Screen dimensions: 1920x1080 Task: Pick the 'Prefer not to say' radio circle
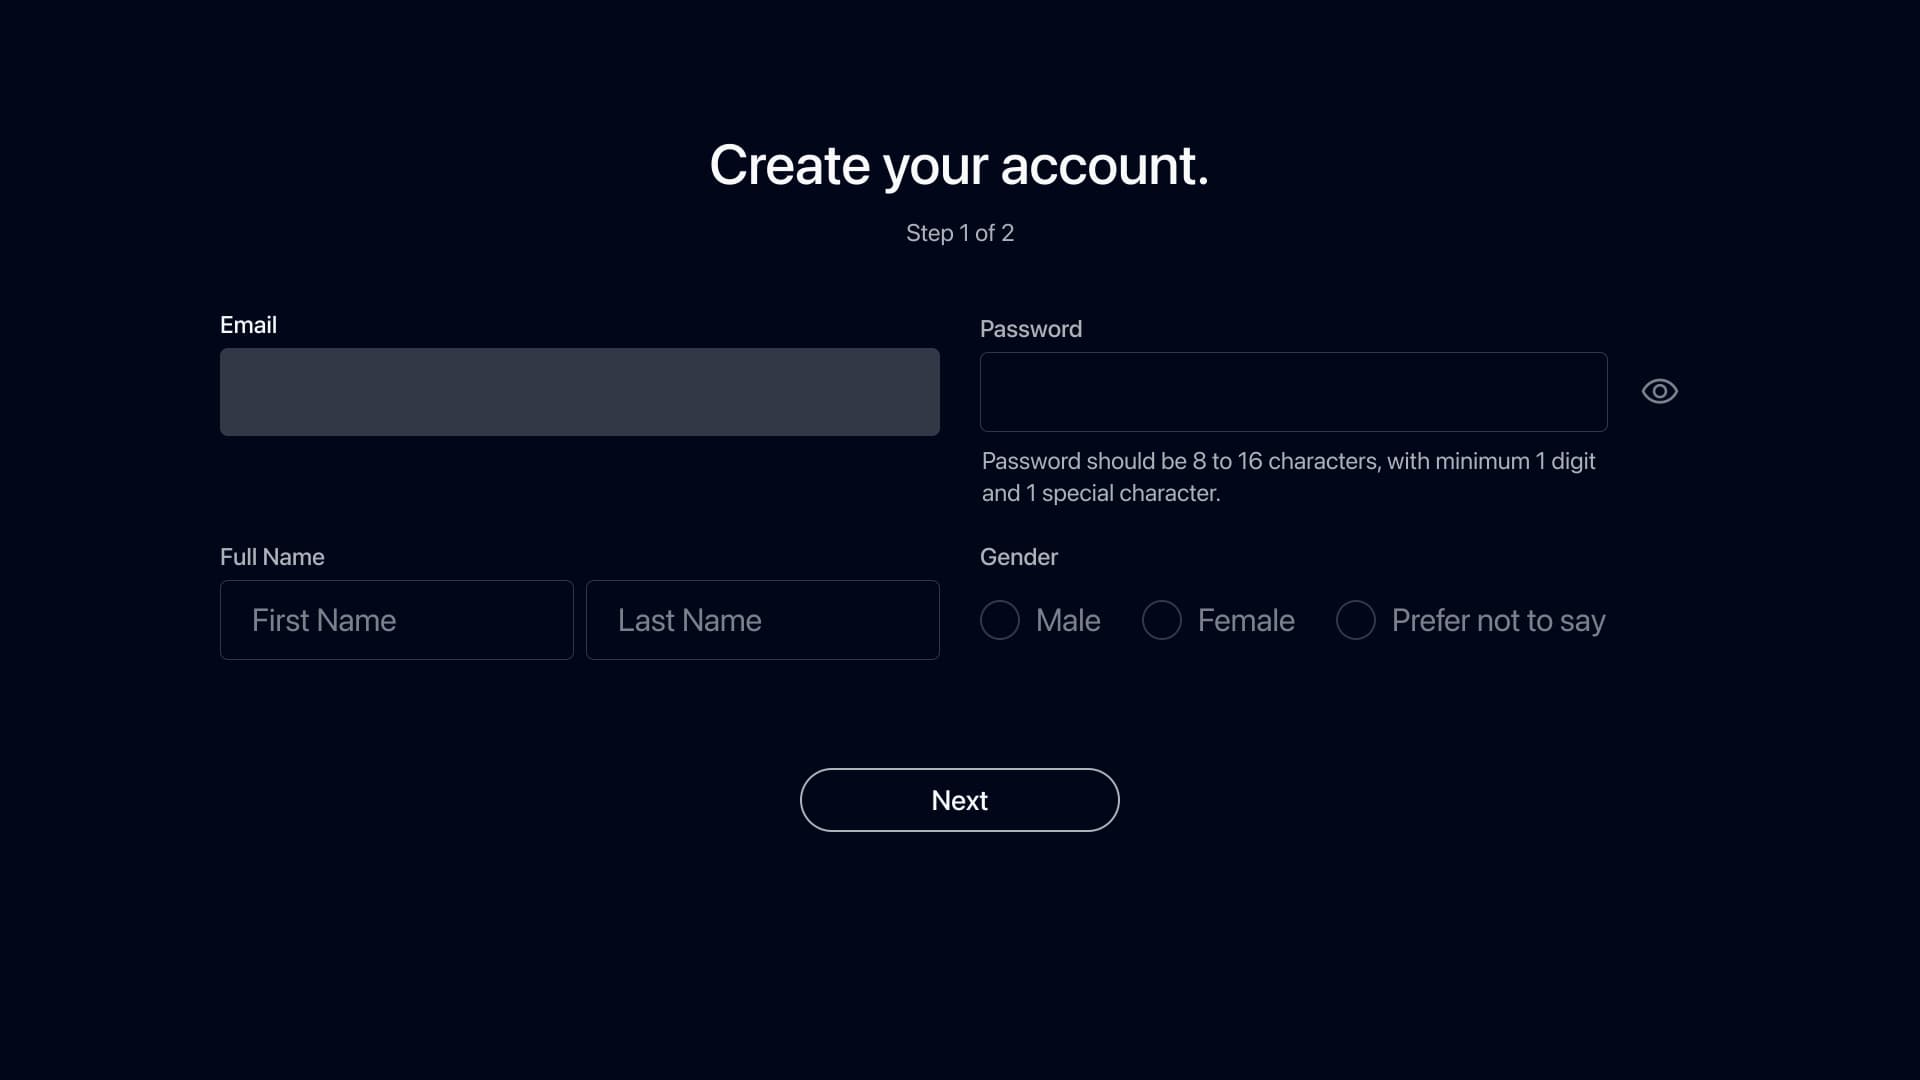coord(1355,620)
